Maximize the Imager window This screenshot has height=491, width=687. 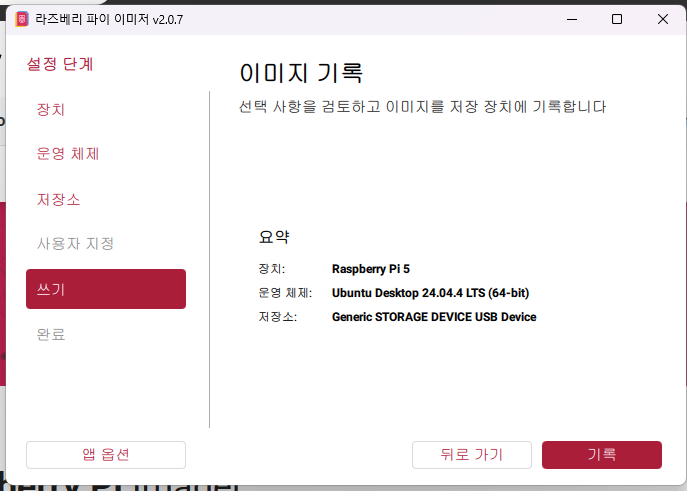[x=617, y=19]
